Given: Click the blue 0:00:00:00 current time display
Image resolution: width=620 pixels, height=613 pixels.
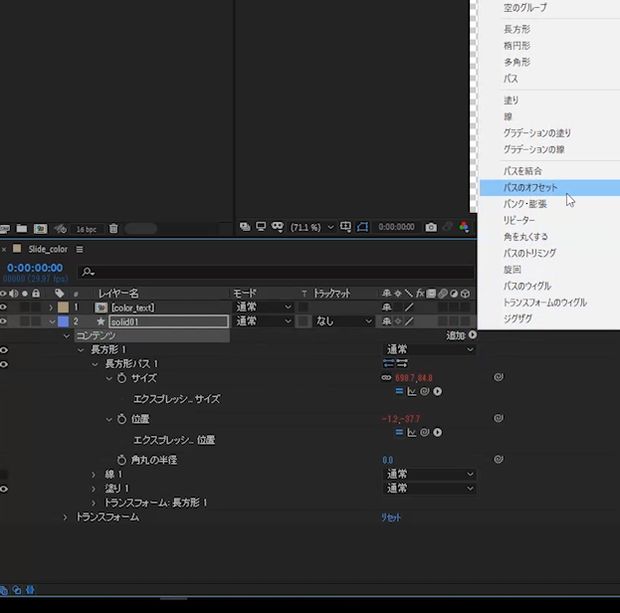Looking at the screenshot, I should pyautogui.click(x=35, y=268).
